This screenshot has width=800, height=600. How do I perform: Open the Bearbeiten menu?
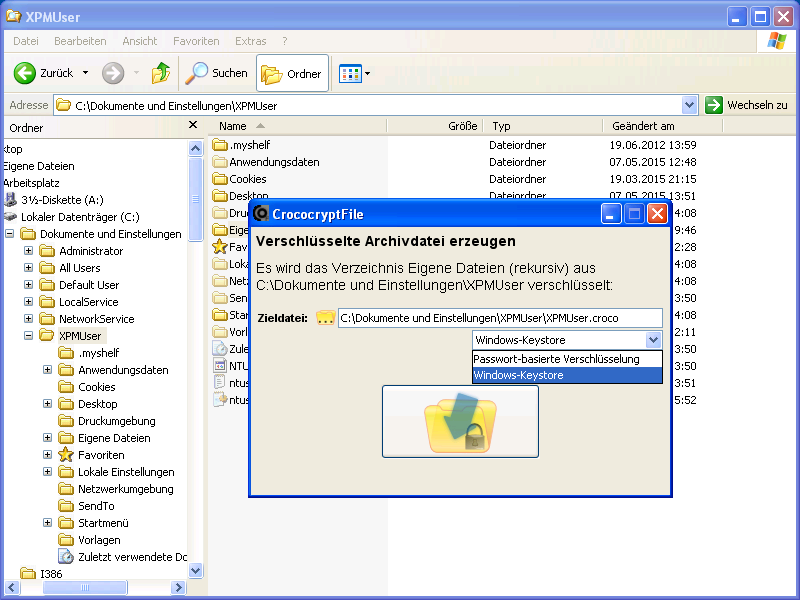tap(80, 41)
